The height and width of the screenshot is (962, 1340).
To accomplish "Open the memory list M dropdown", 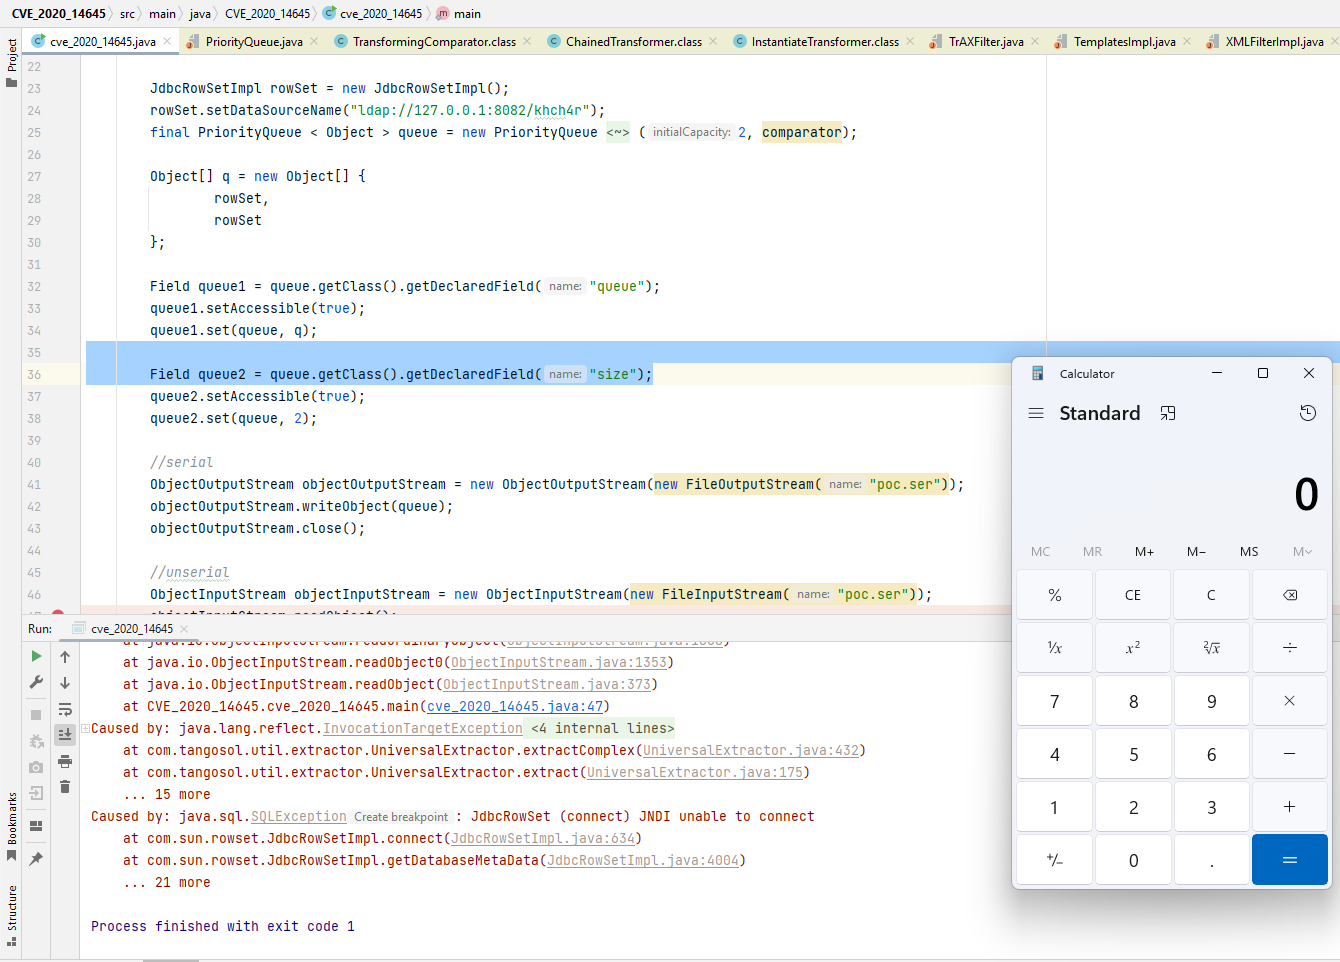I will (x=1301, y=552).
